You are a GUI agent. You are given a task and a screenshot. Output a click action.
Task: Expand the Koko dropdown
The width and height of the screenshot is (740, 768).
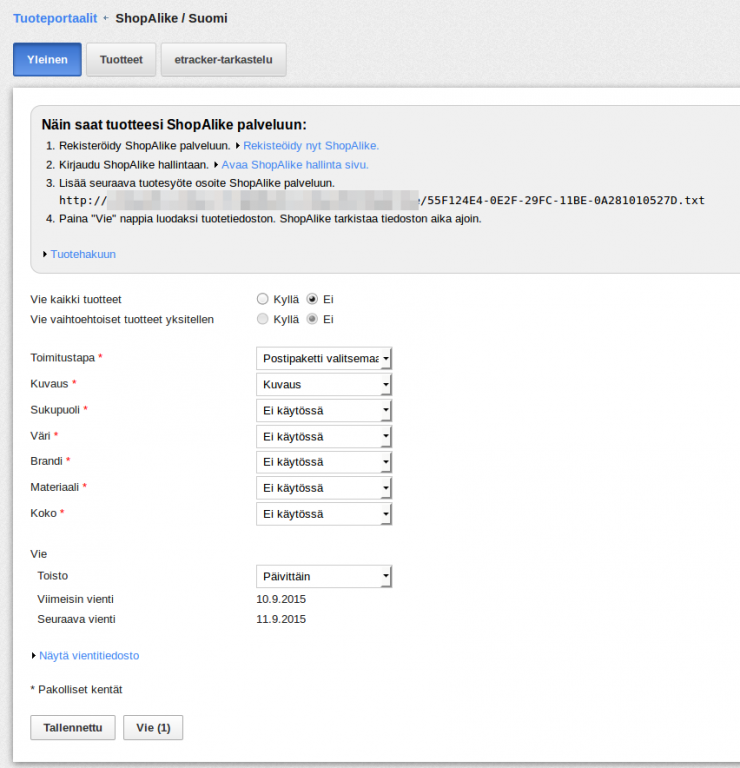pos(324,514)
